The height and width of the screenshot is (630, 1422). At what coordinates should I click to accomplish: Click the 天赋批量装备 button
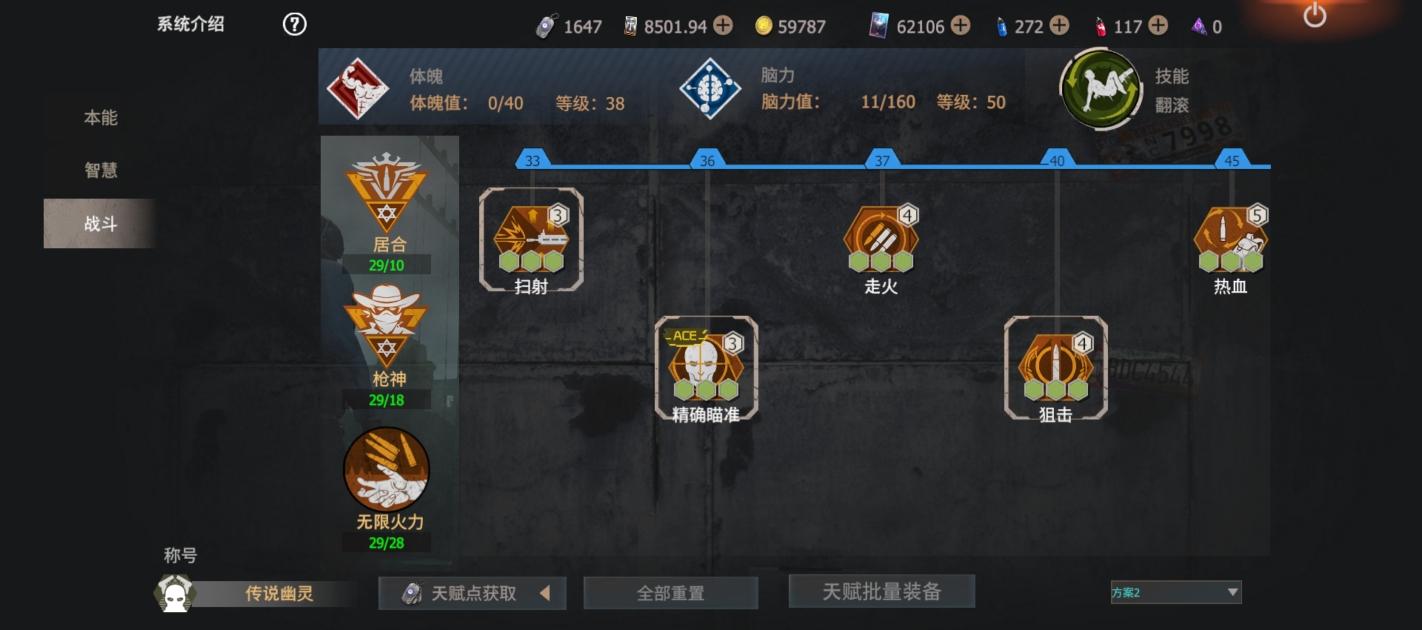click(x=882, y=591)
